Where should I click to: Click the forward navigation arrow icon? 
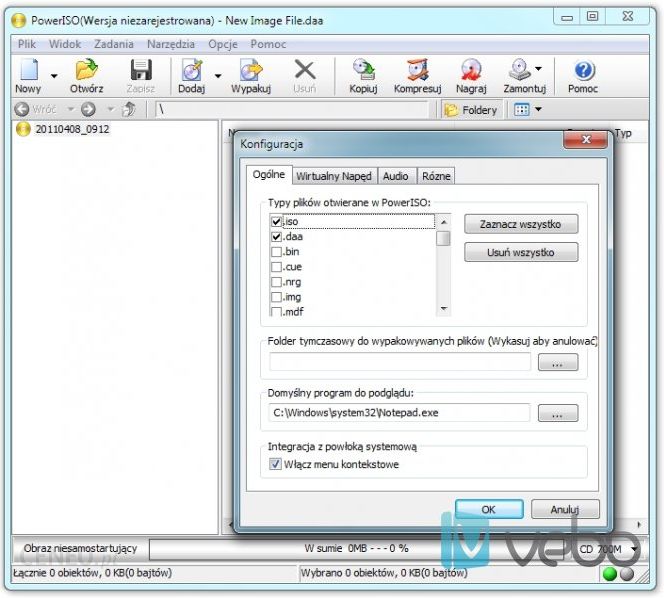point(88,109)
